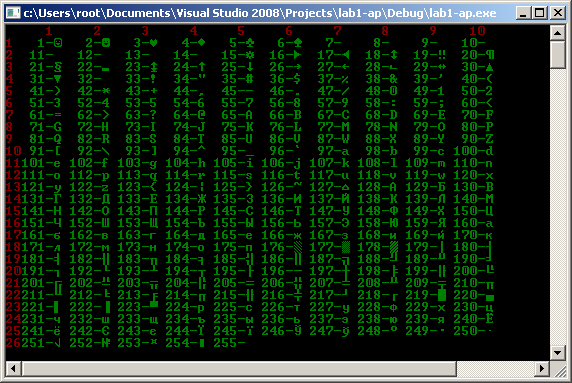
Task: Click the entry "64-@"
Action: point(189,115)
